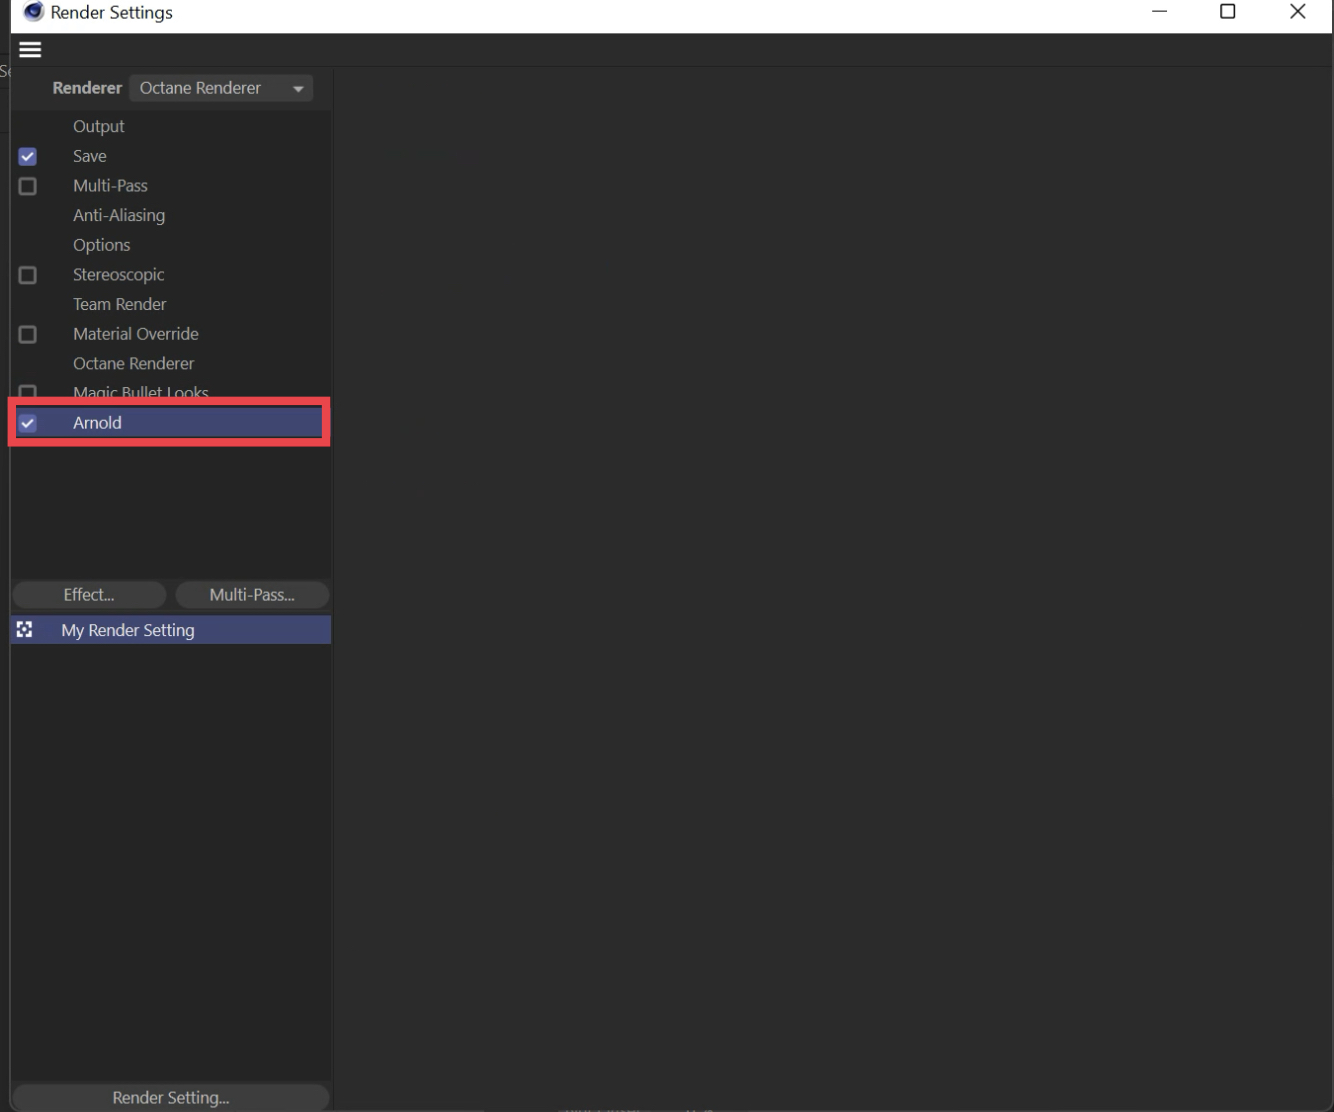Click the Multi-Pass... button
This screenshot has height=1112, width=1334.
point(252,595)
